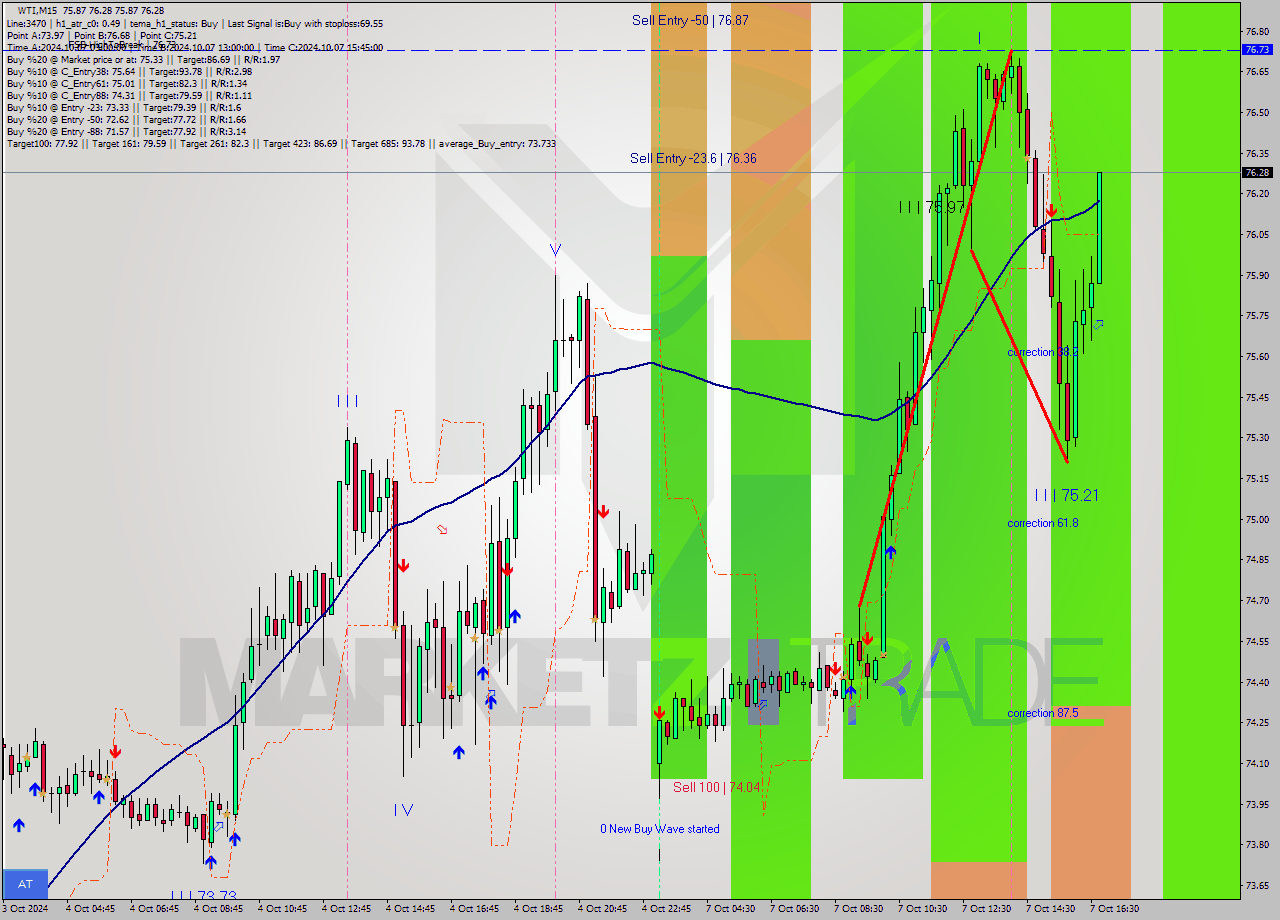Click the '4 Oct 12:45' time axis label

click(x=346, y=909)
